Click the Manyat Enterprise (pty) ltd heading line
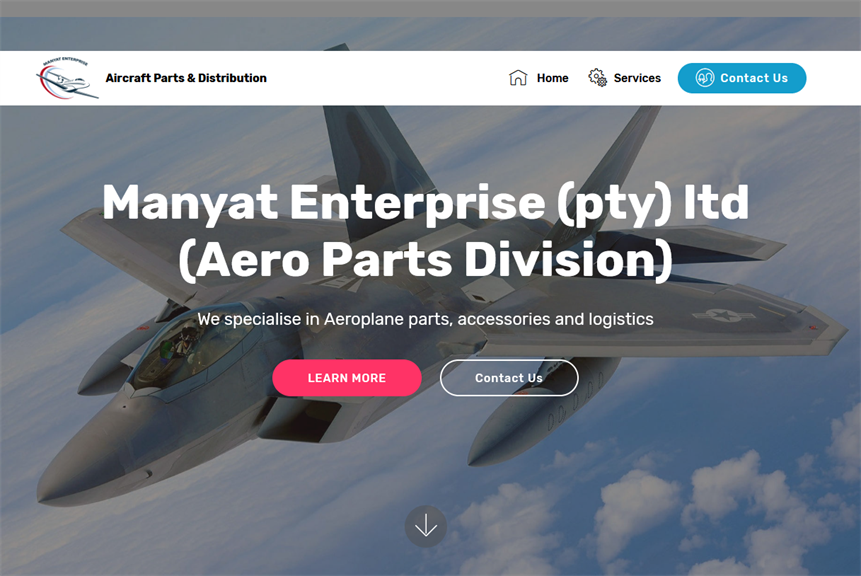 coord(426,203)
